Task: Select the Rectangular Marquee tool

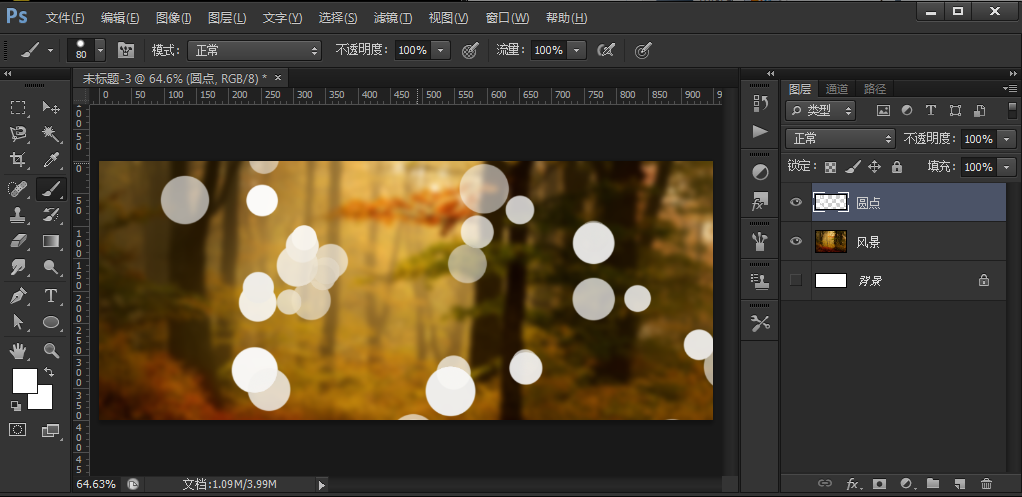Action: 18,107
